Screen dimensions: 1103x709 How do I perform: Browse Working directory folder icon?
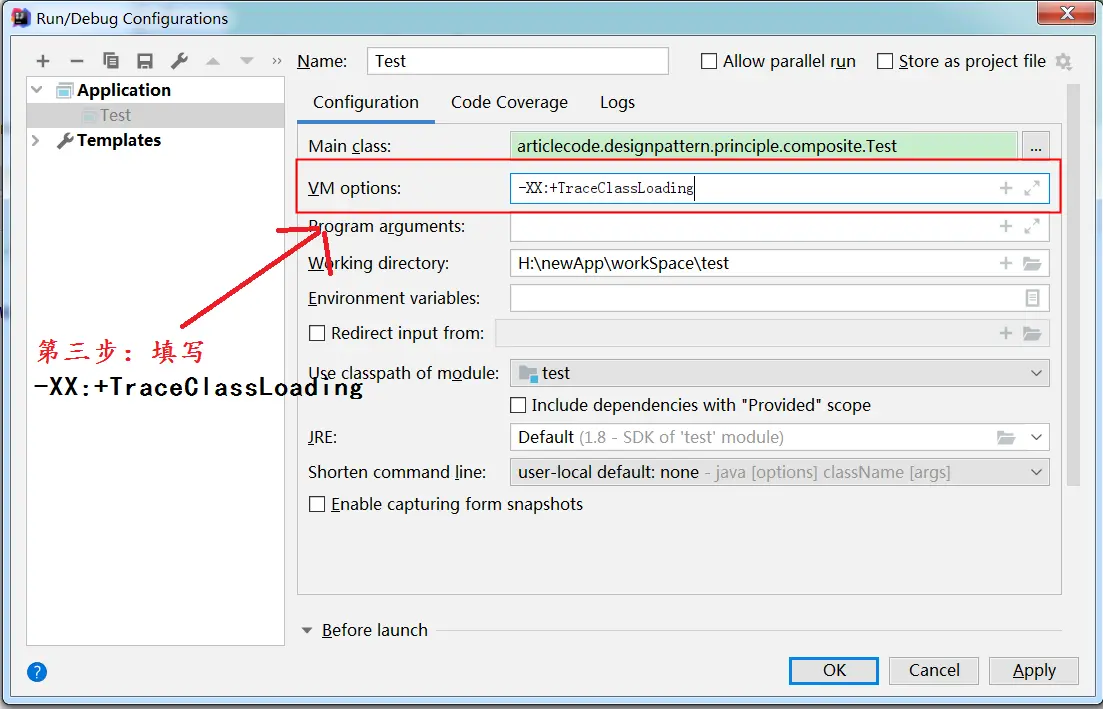[x=1032, y=263]
